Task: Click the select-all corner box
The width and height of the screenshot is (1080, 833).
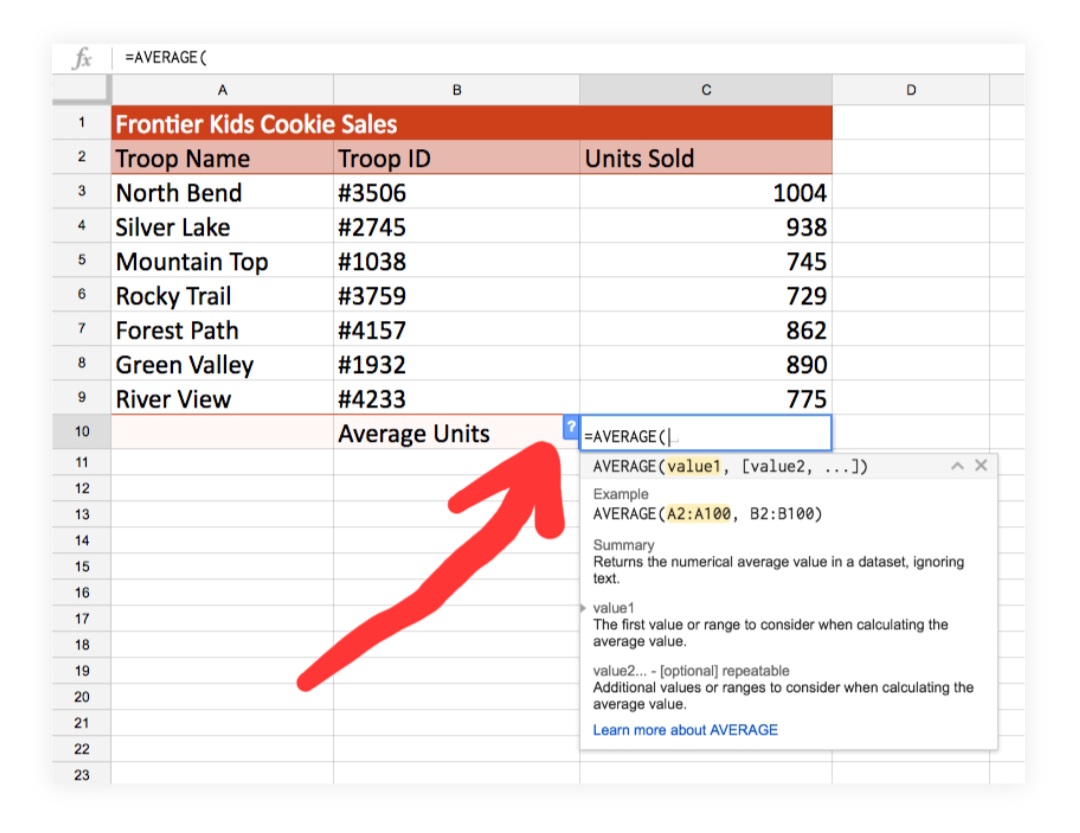Action: [81, 90]
